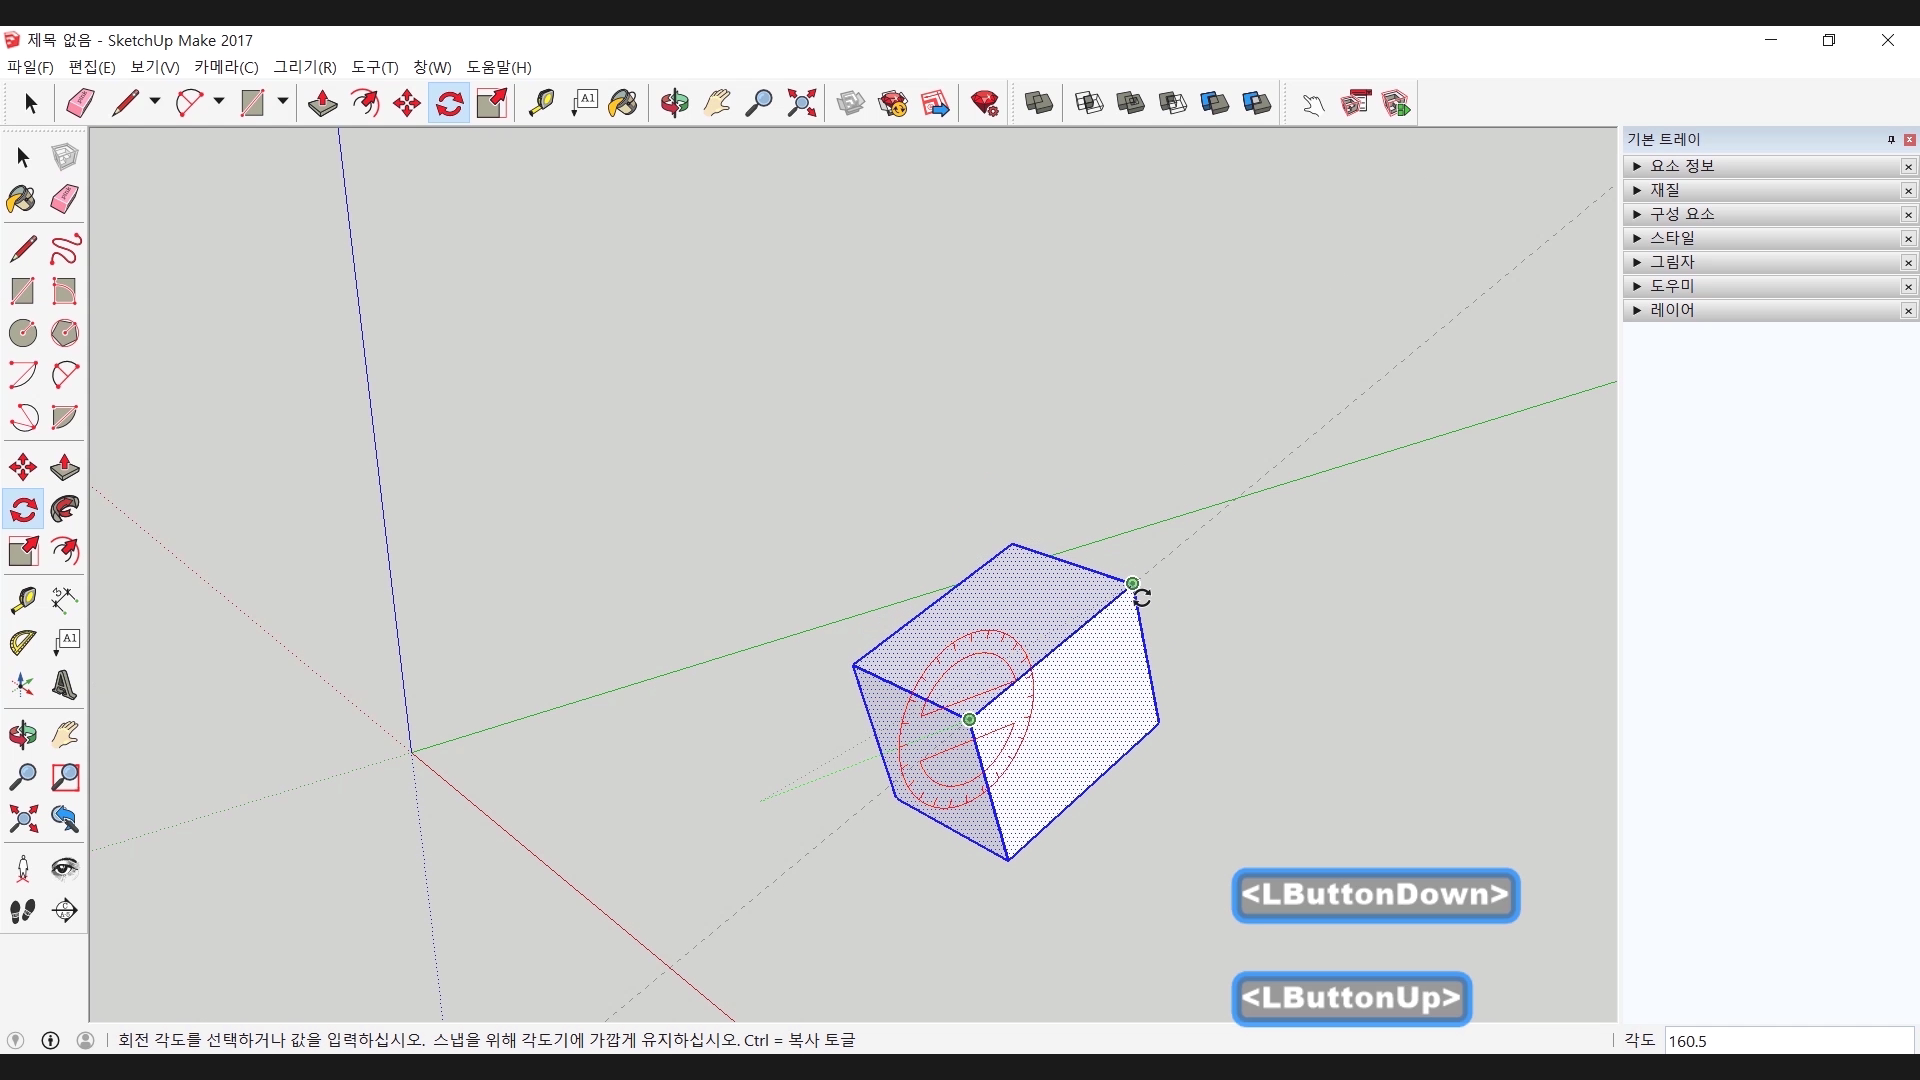
Task: Select the Eraser tool in left toolbar
Action: coord(64,199)
